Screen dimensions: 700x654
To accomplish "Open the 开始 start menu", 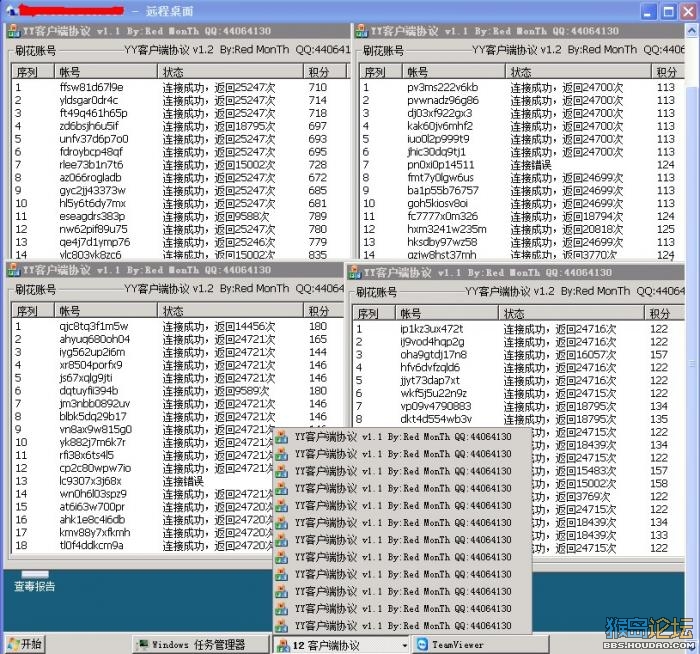I will 25,644.
